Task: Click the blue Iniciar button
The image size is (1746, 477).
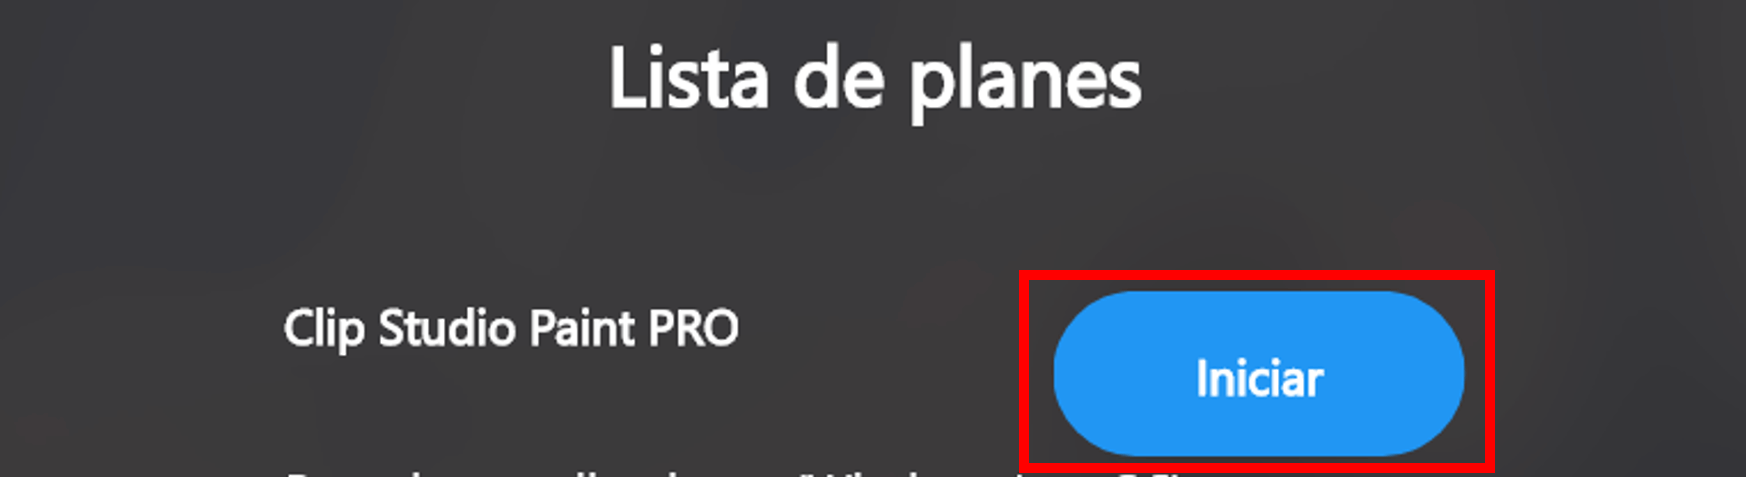Action: coord(1258,374)
